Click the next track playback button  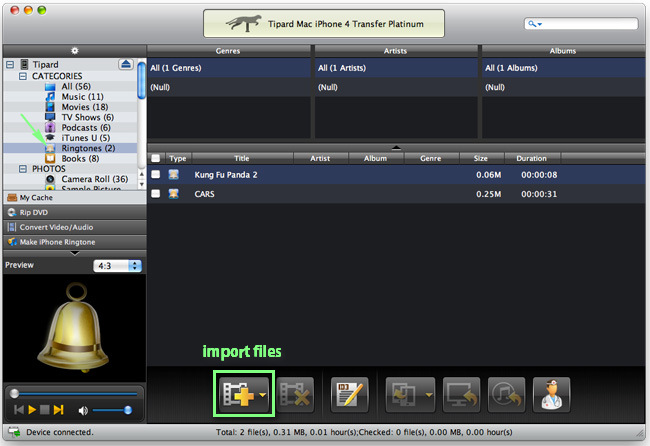point(58,410)
